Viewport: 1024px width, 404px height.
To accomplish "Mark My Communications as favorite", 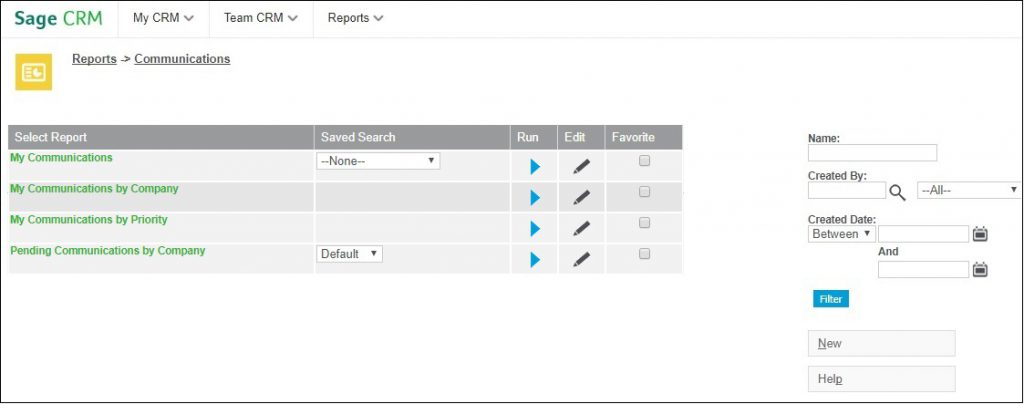I will (x=645, y=161).
